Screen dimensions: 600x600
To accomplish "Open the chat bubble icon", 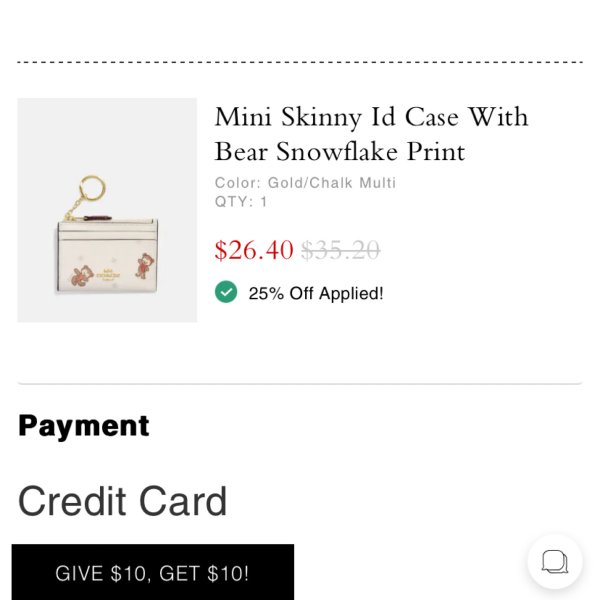I will click(555, 561).
